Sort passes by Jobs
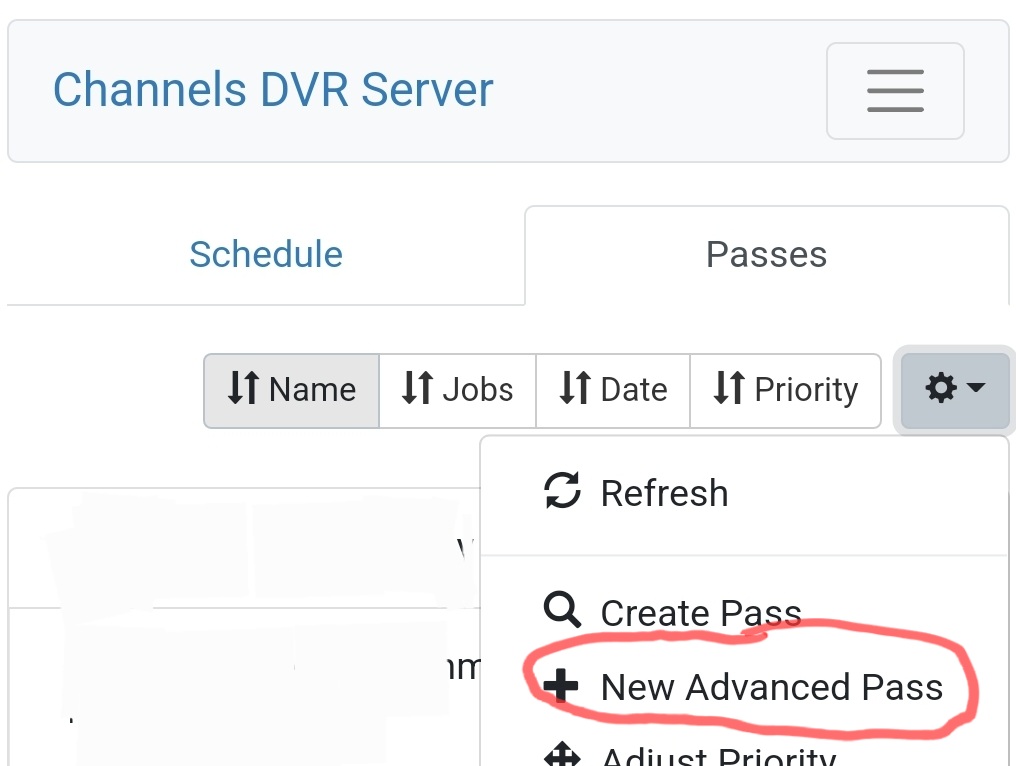1016x766 pixels. pos(457,390)
